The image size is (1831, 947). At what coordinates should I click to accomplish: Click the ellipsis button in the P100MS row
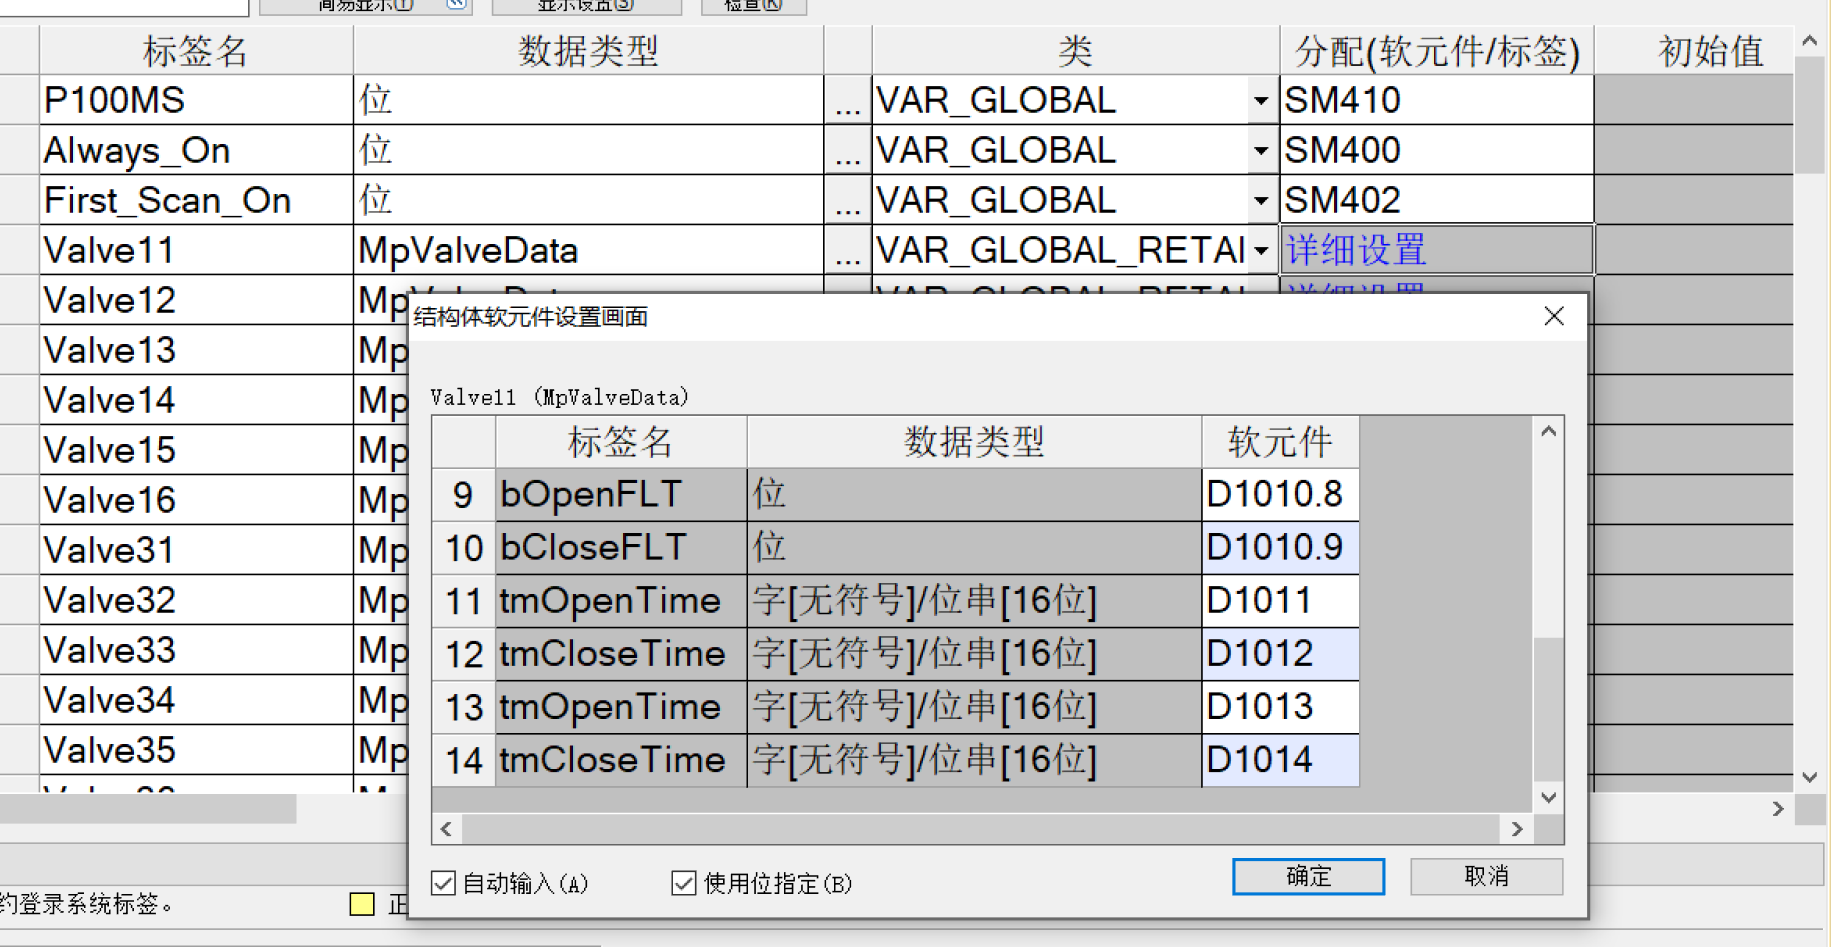click(847, 101)
